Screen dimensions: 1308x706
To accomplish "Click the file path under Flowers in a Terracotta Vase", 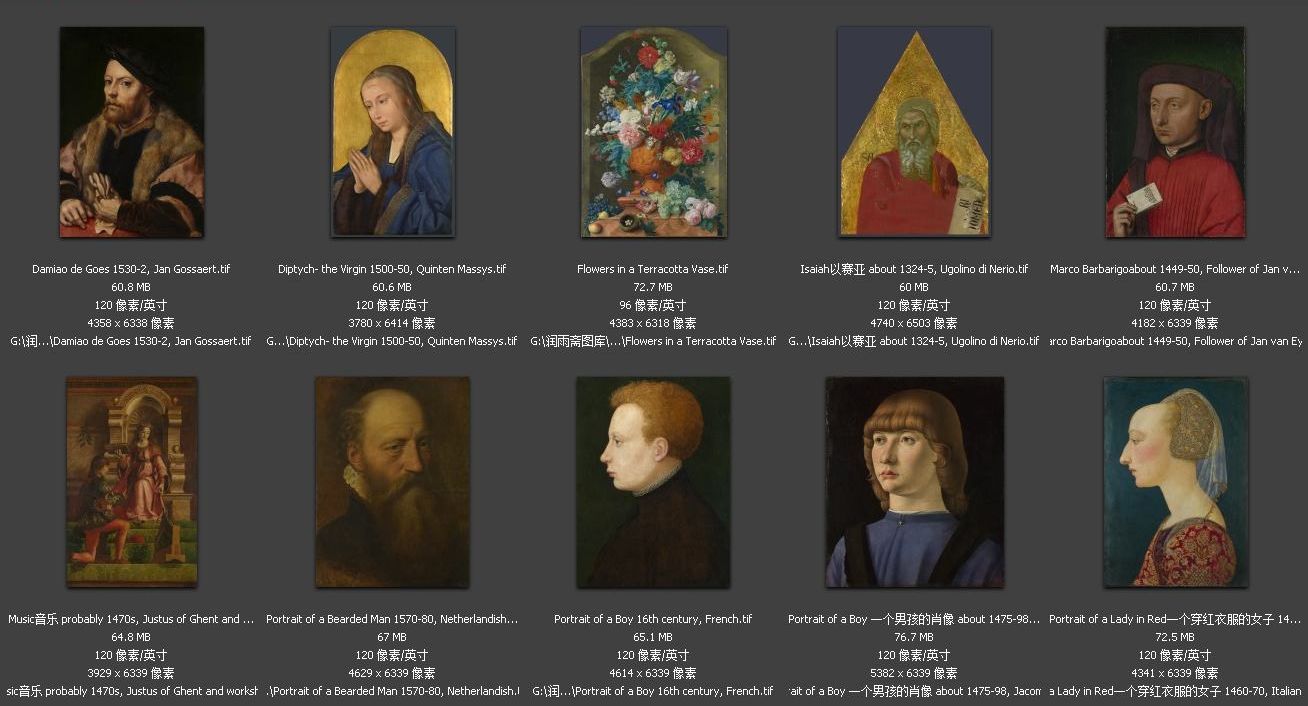I will (653, 341).
